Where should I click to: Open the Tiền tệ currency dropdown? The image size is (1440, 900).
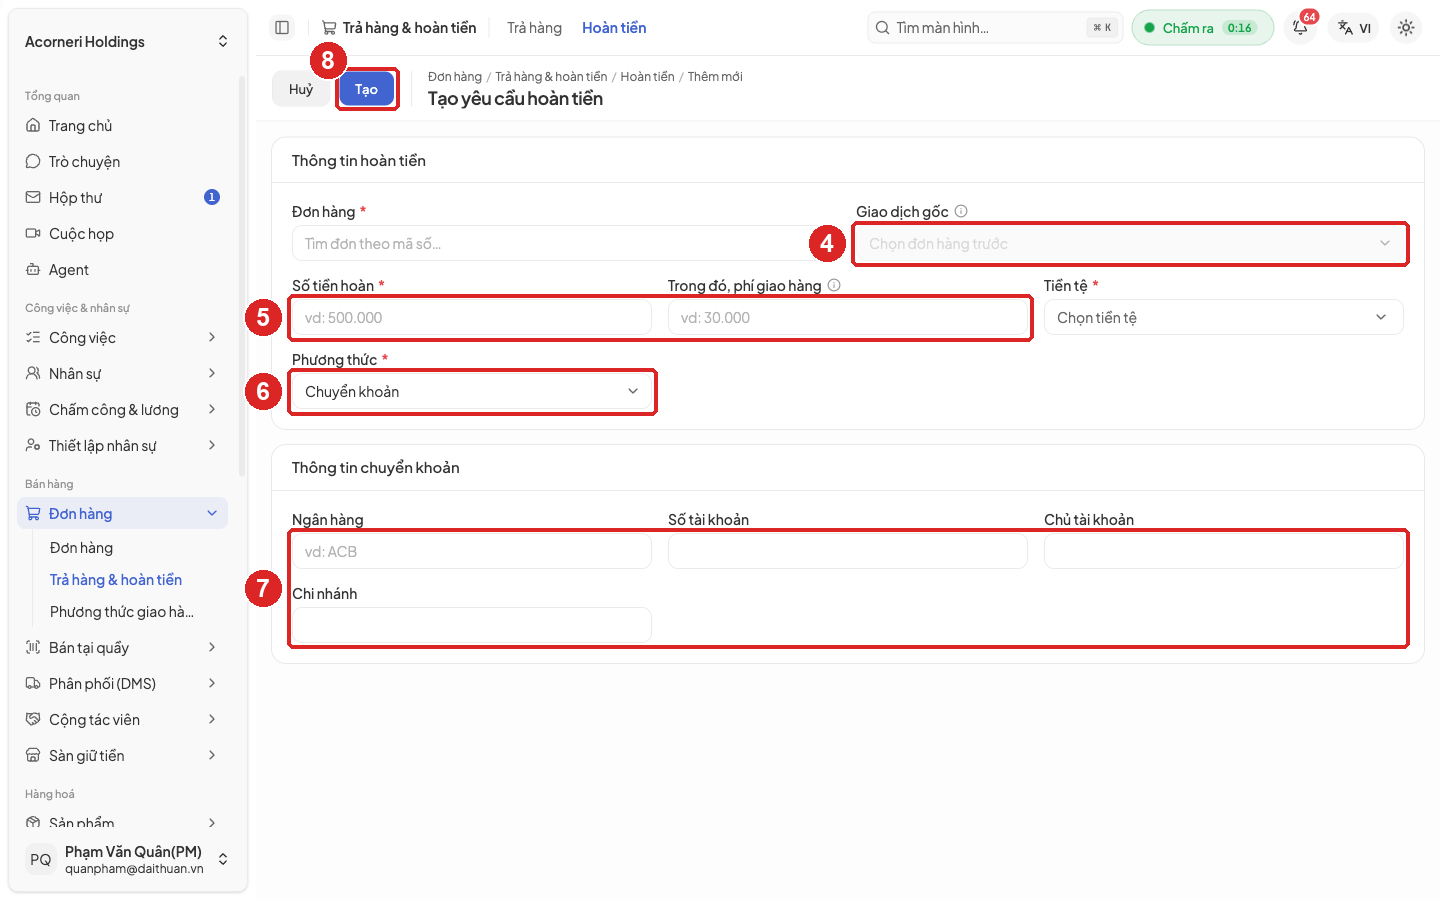1224,318
